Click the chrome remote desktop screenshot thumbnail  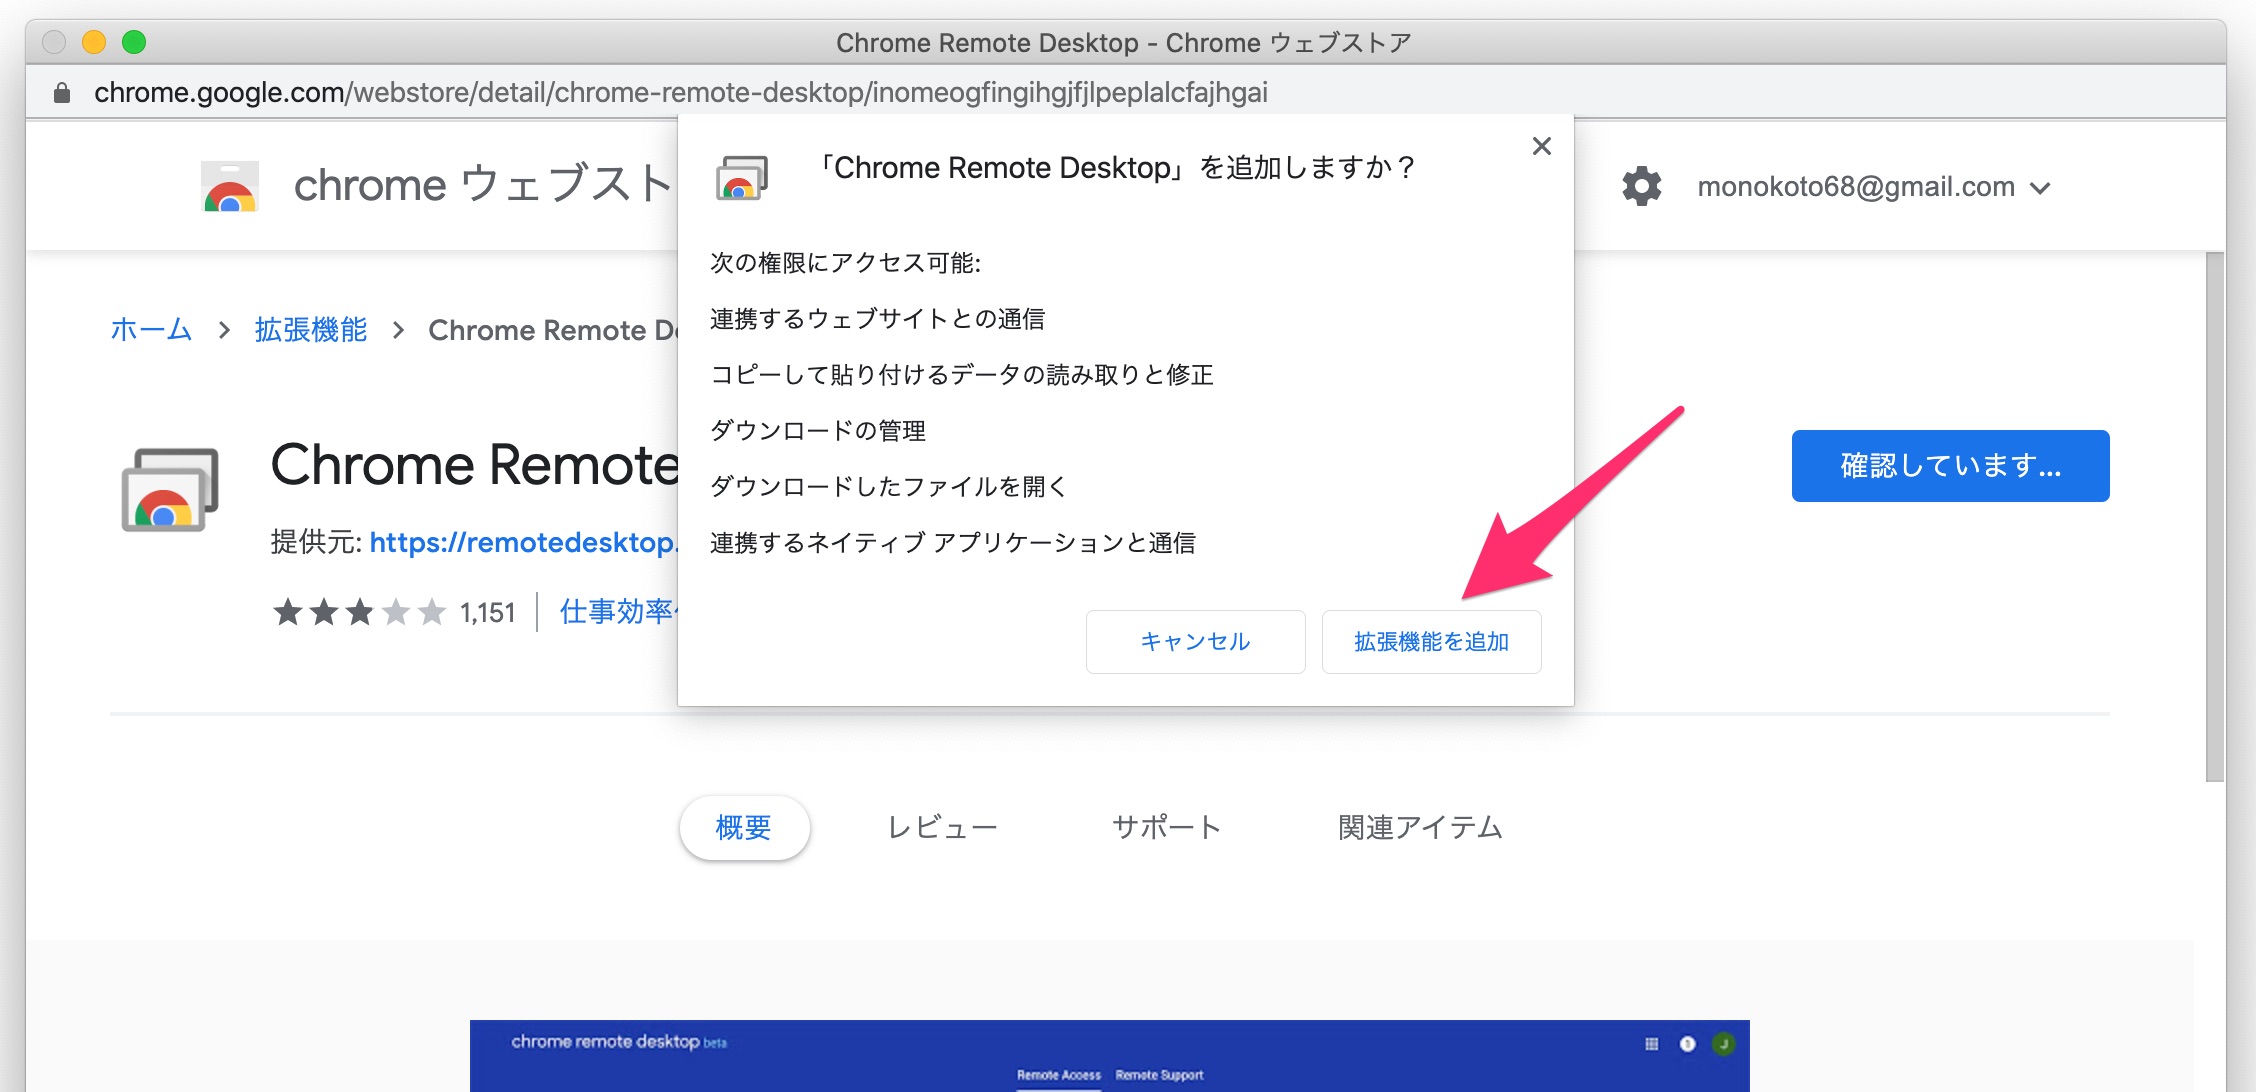click(x=1110, y=1056)
